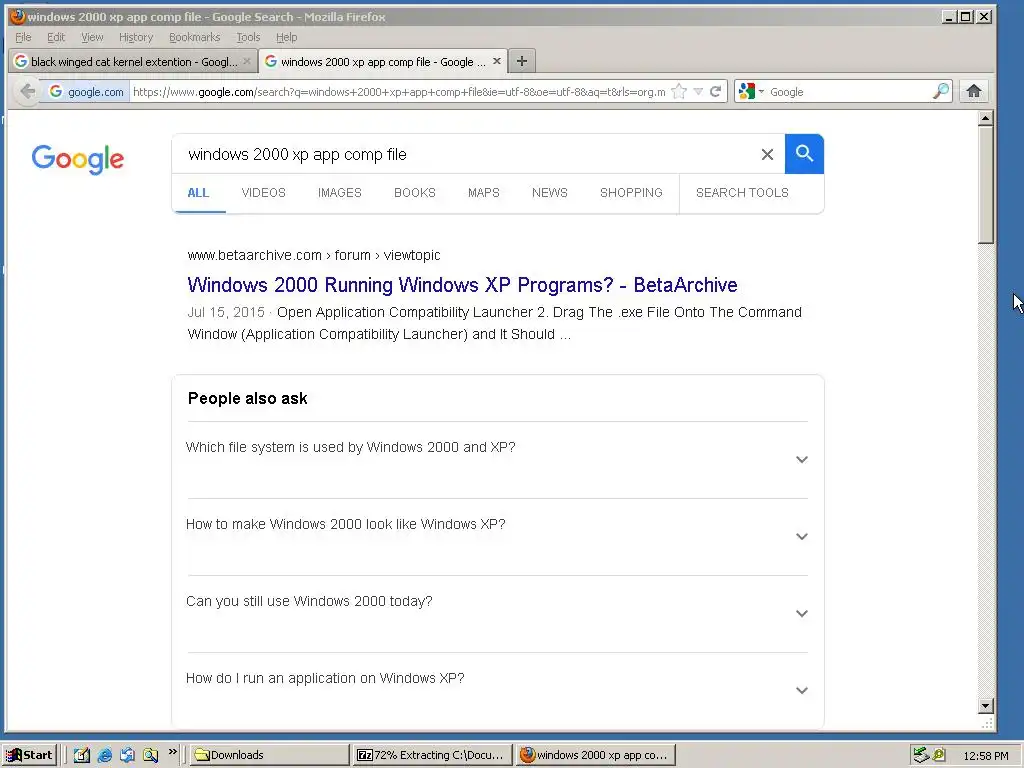Screen dimensions: 1024x768
Task: Open the URL history dropdown arrow
Action: pyautogui.click(x=698, y=91)
